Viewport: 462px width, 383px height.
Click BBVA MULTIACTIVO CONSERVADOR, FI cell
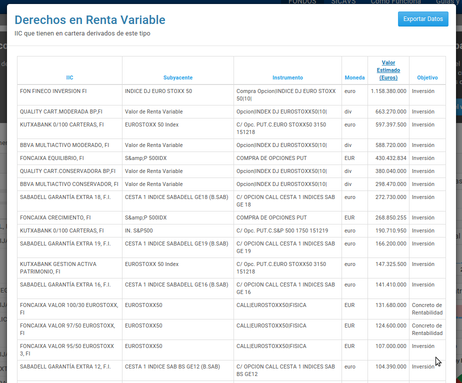coord(69,184)
